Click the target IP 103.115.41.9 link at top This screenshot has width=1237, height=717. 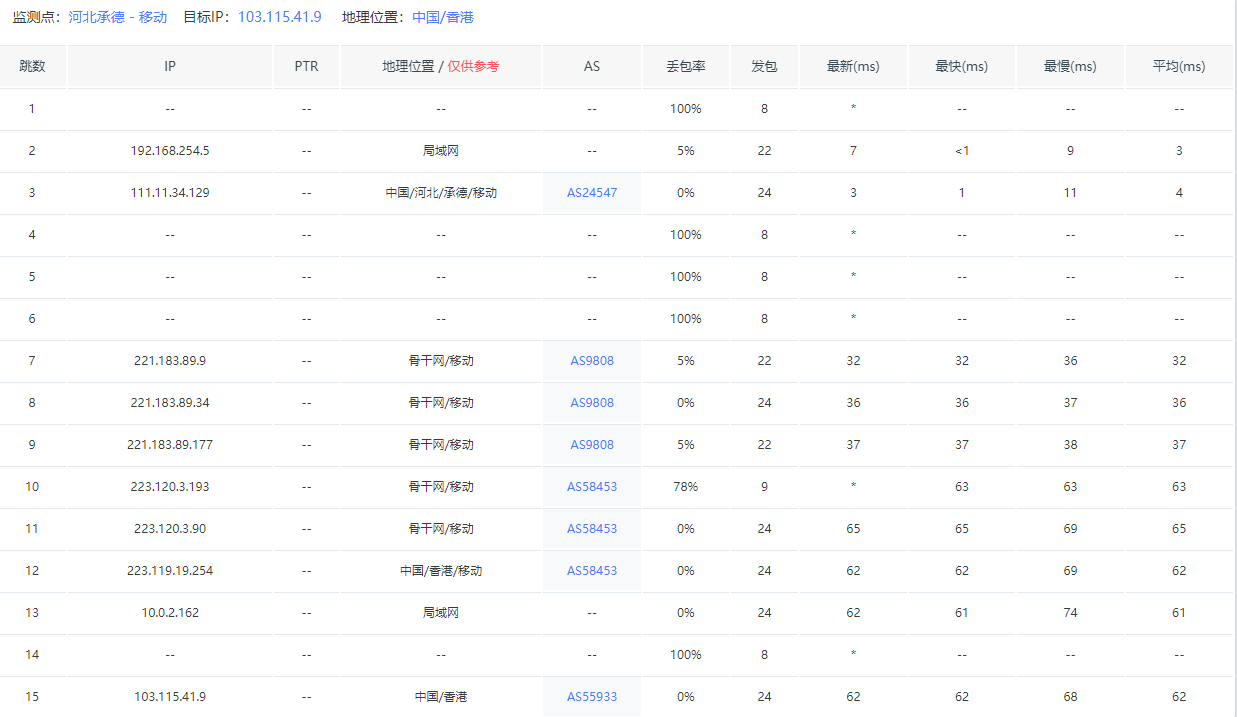tap(279, 17)
